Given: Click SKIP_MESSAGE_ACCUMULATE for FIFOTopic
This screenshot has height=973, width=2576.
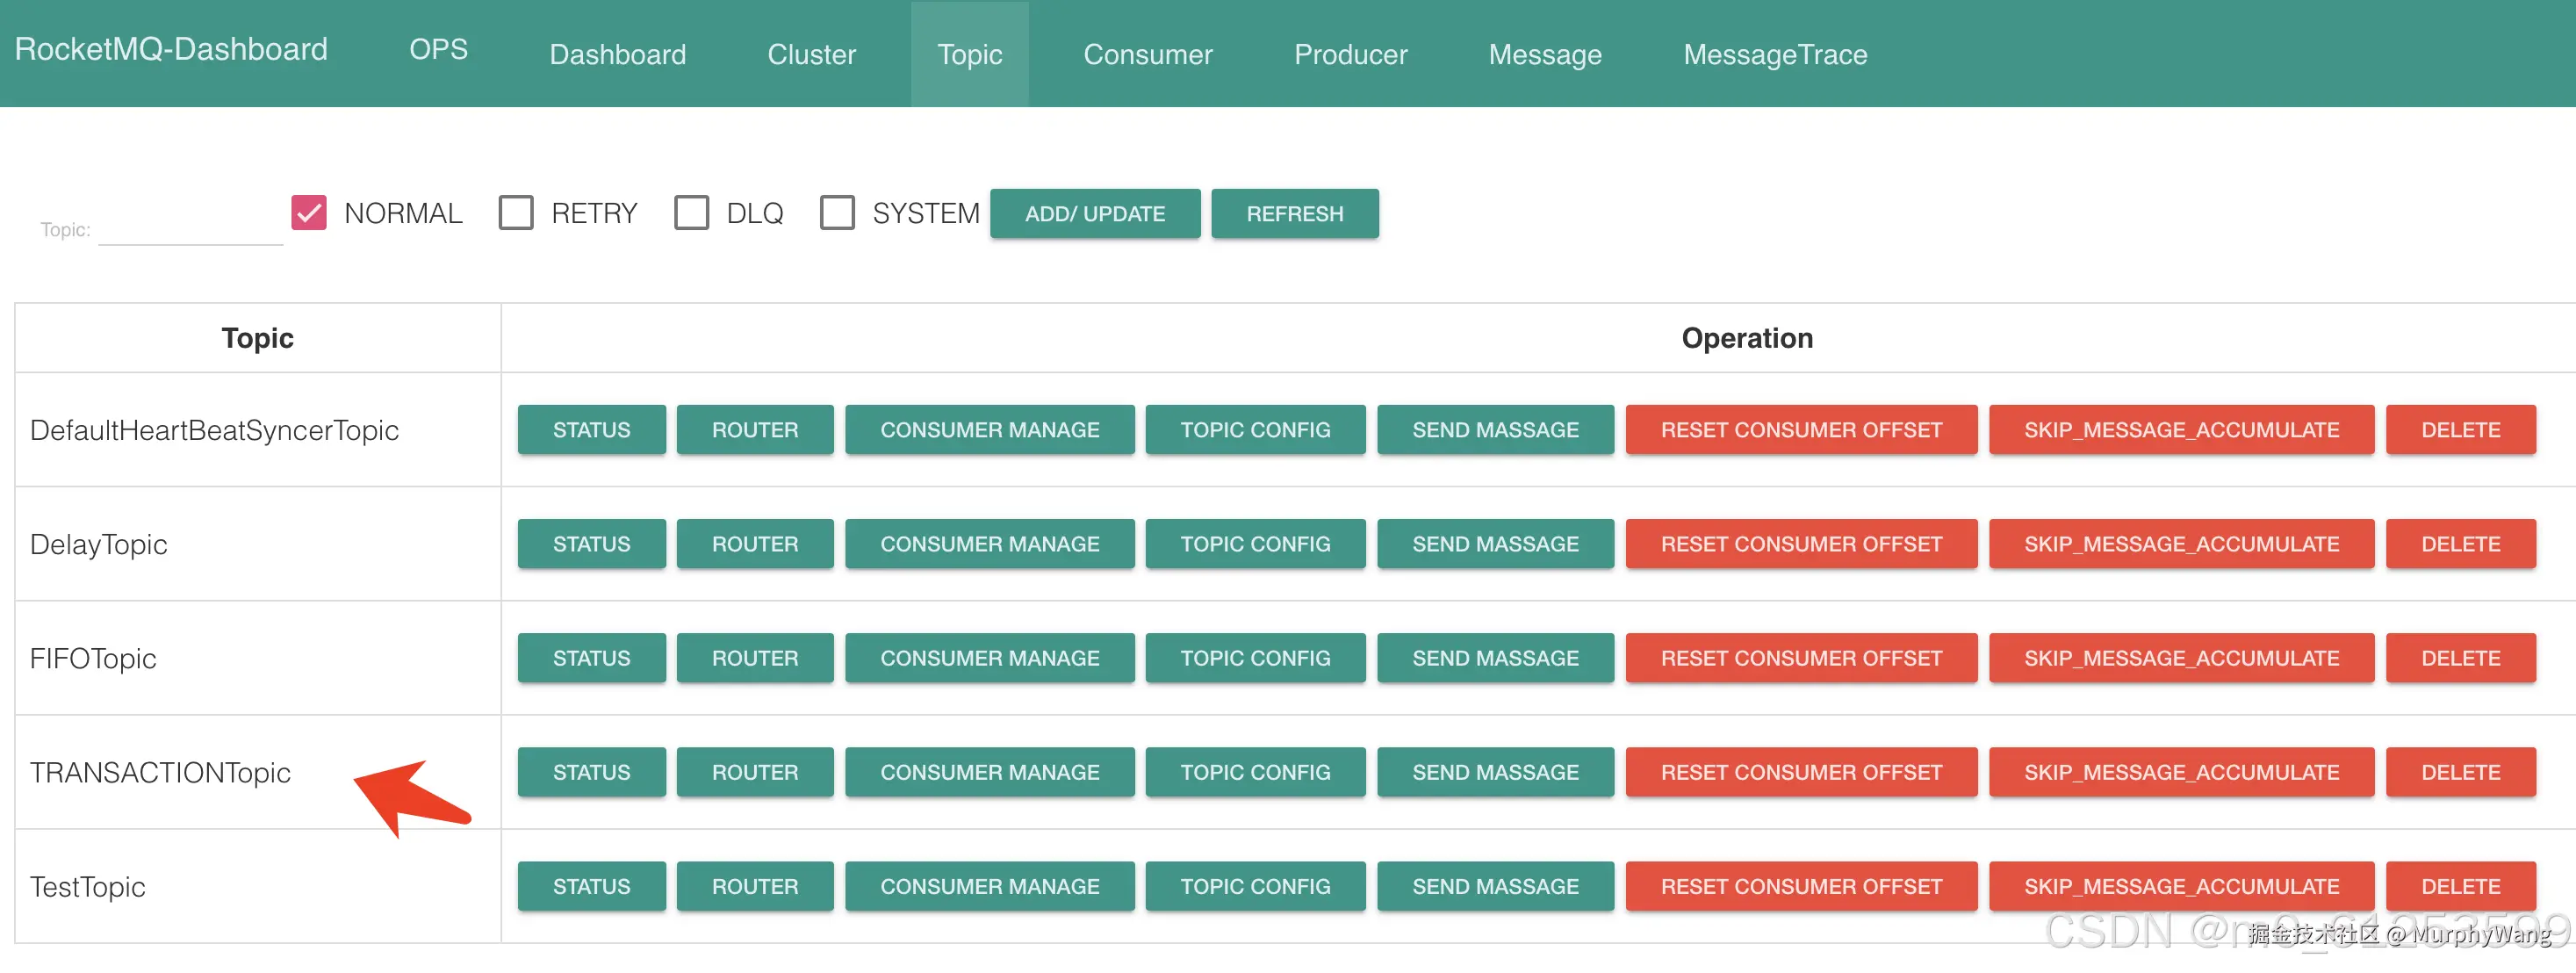Looking at the screenshot, I should pos(2180,658).
